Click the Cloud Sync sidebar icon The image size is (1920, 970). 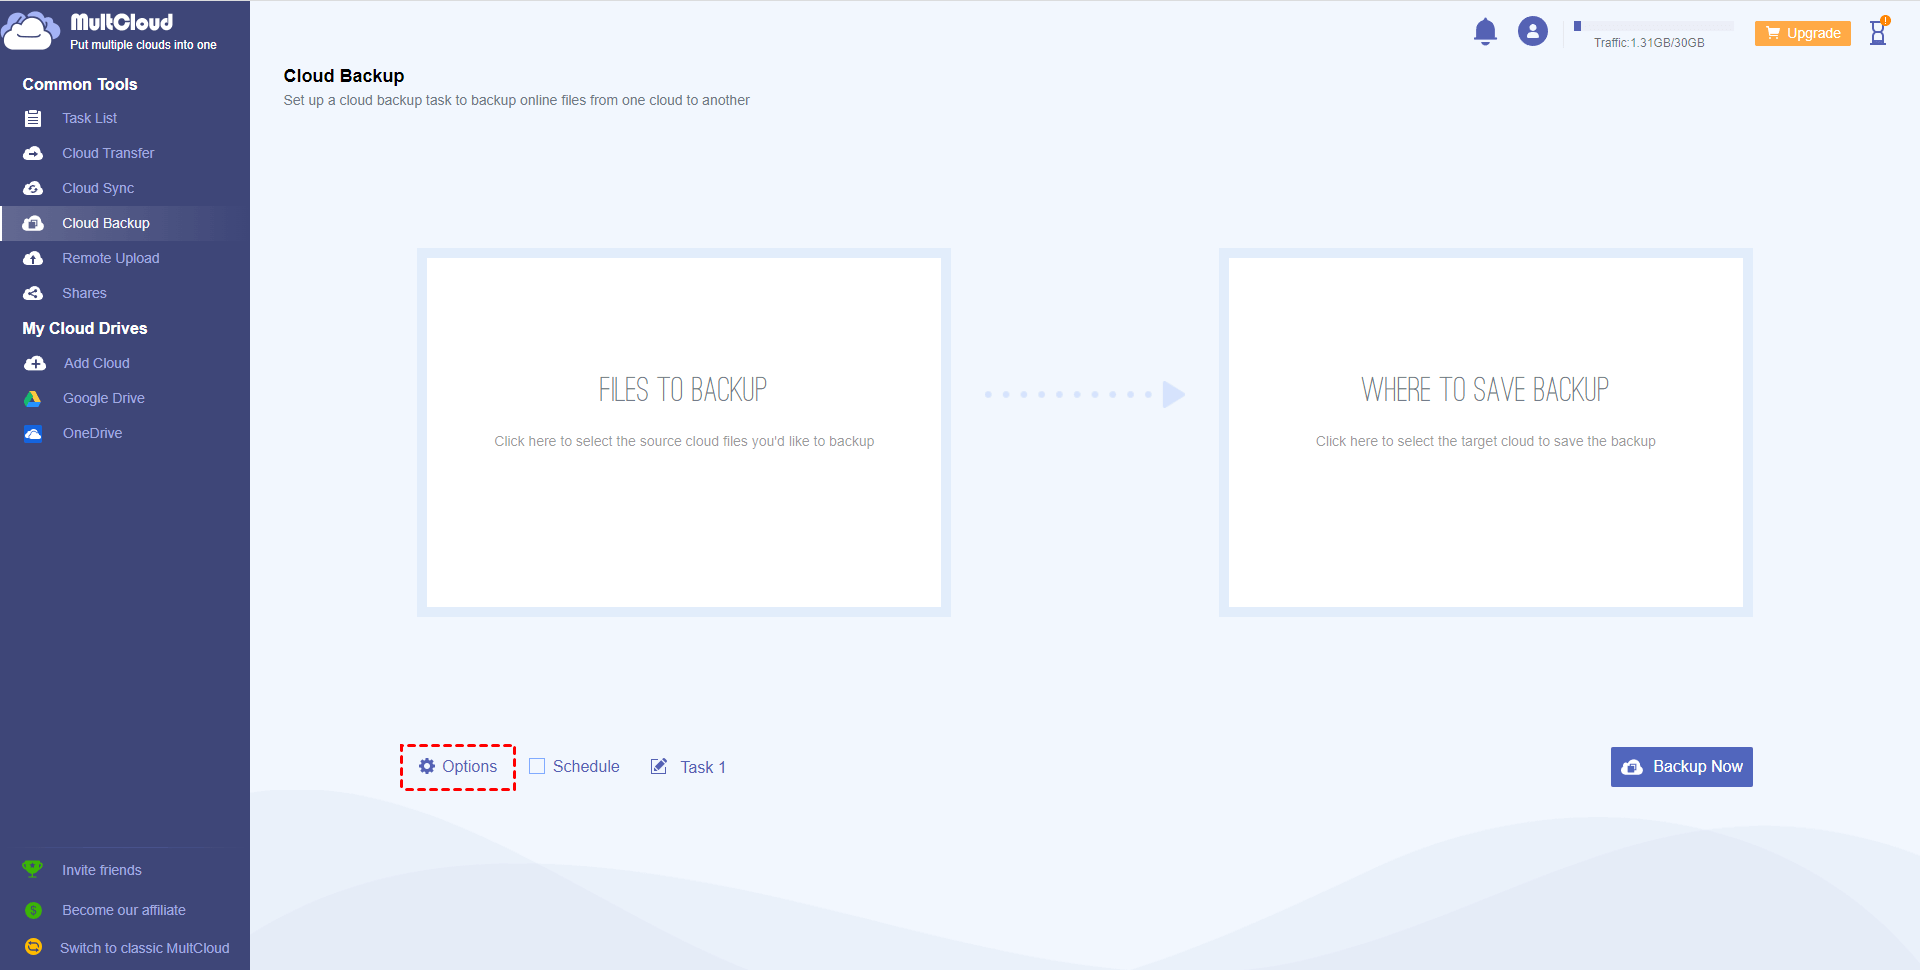tap(33, 188)
